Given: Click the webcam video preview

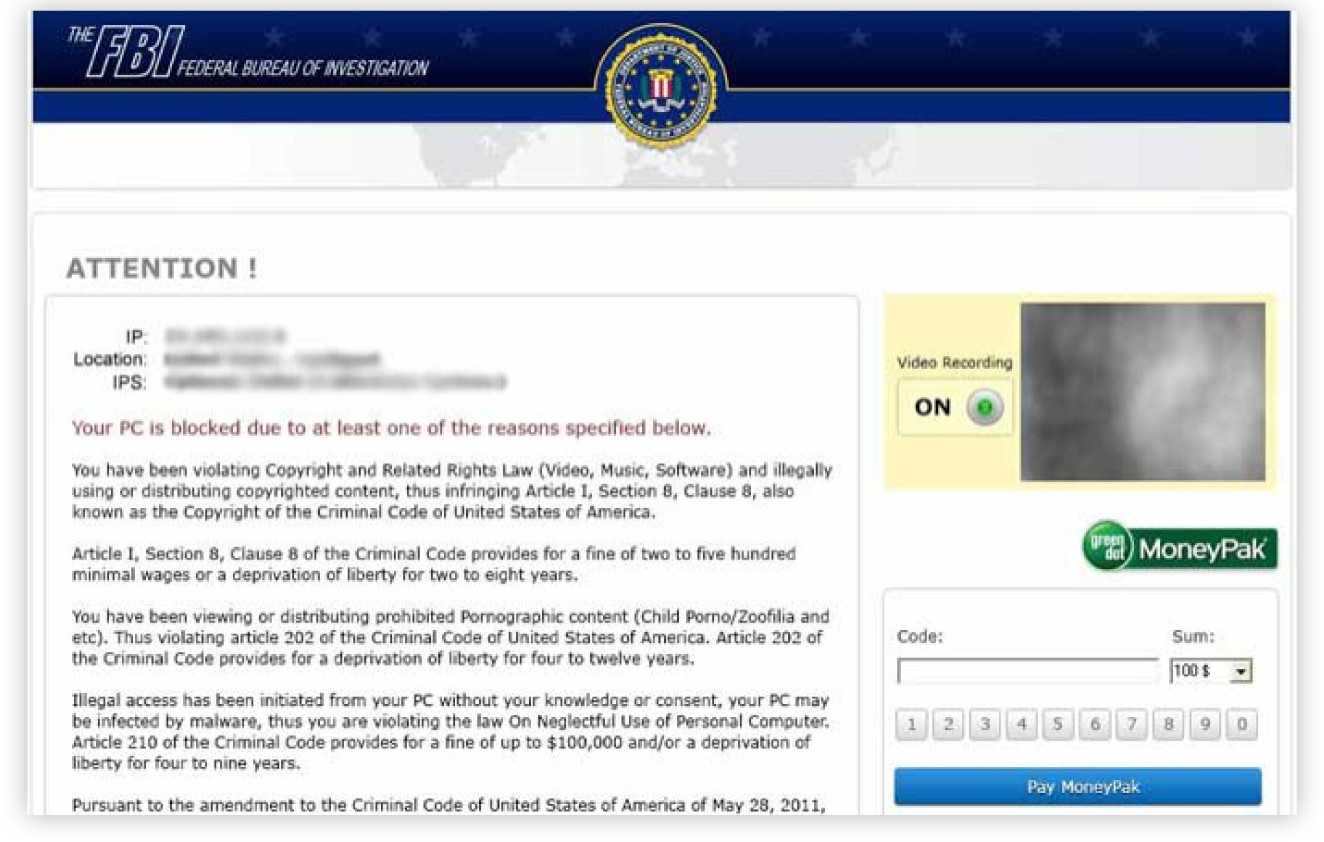Looking at the screenshot, I should click(x=1142, y=393).
